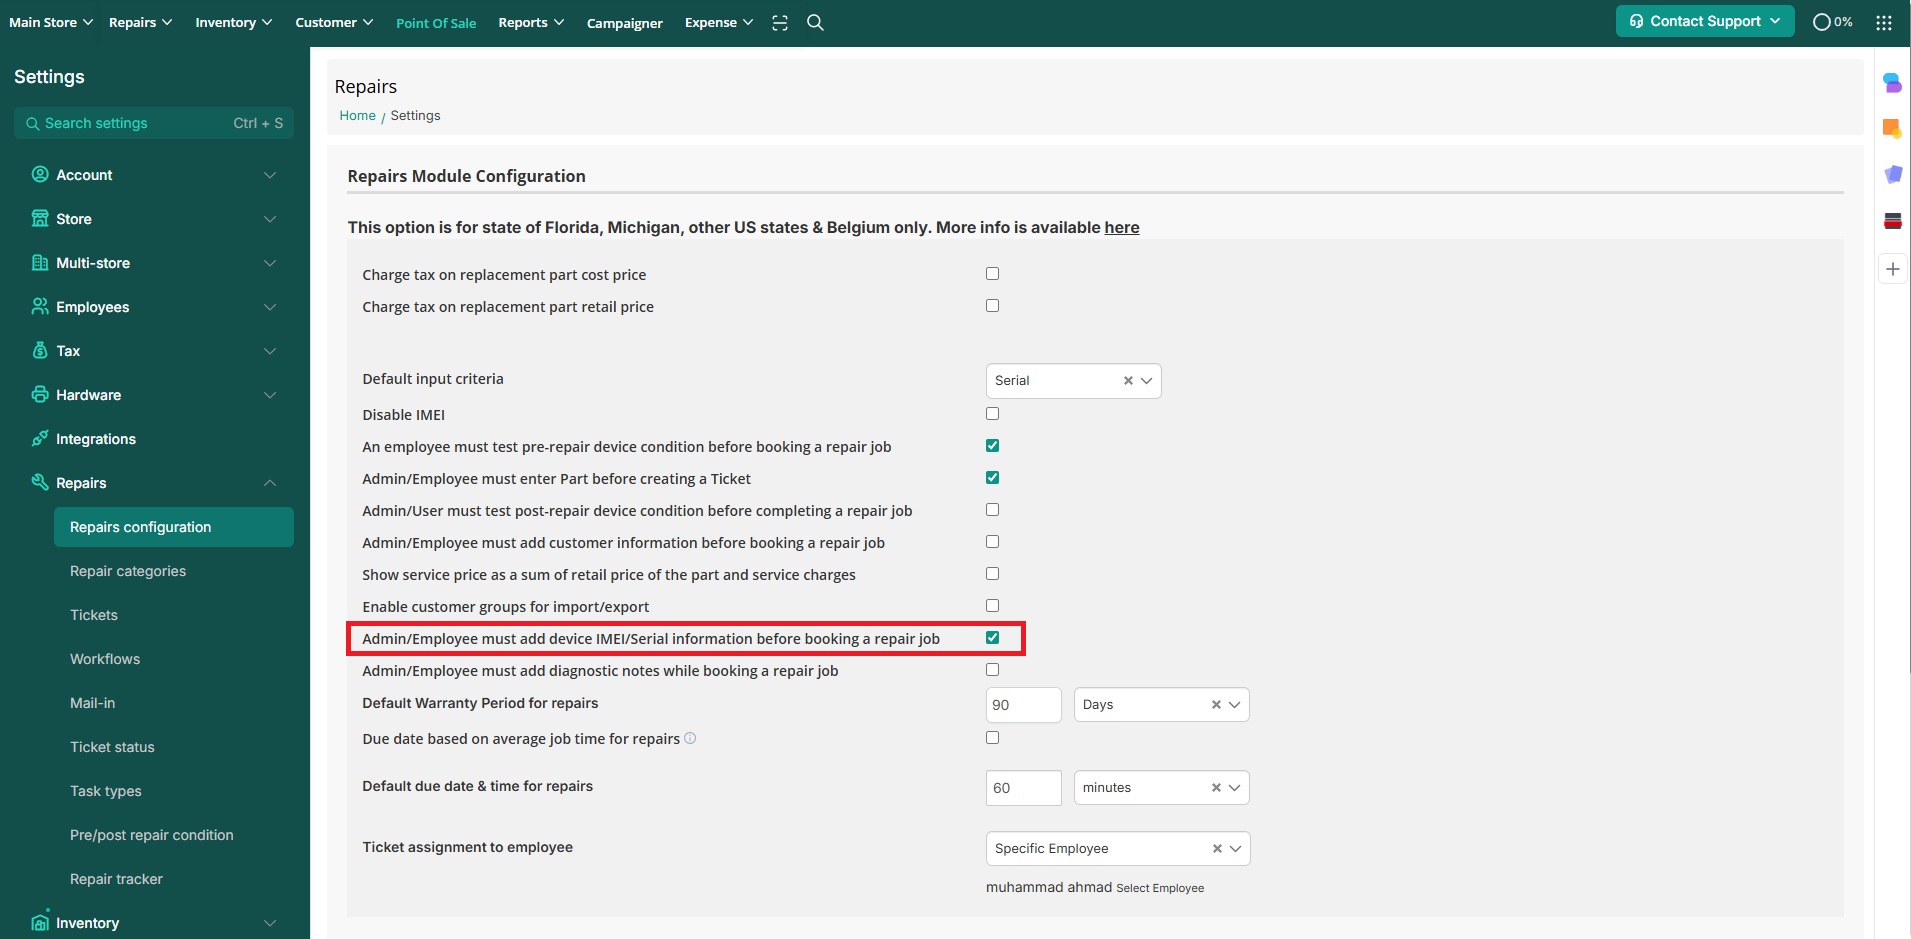Open the Reports menu
The image size is (1911, 939).
530,23
